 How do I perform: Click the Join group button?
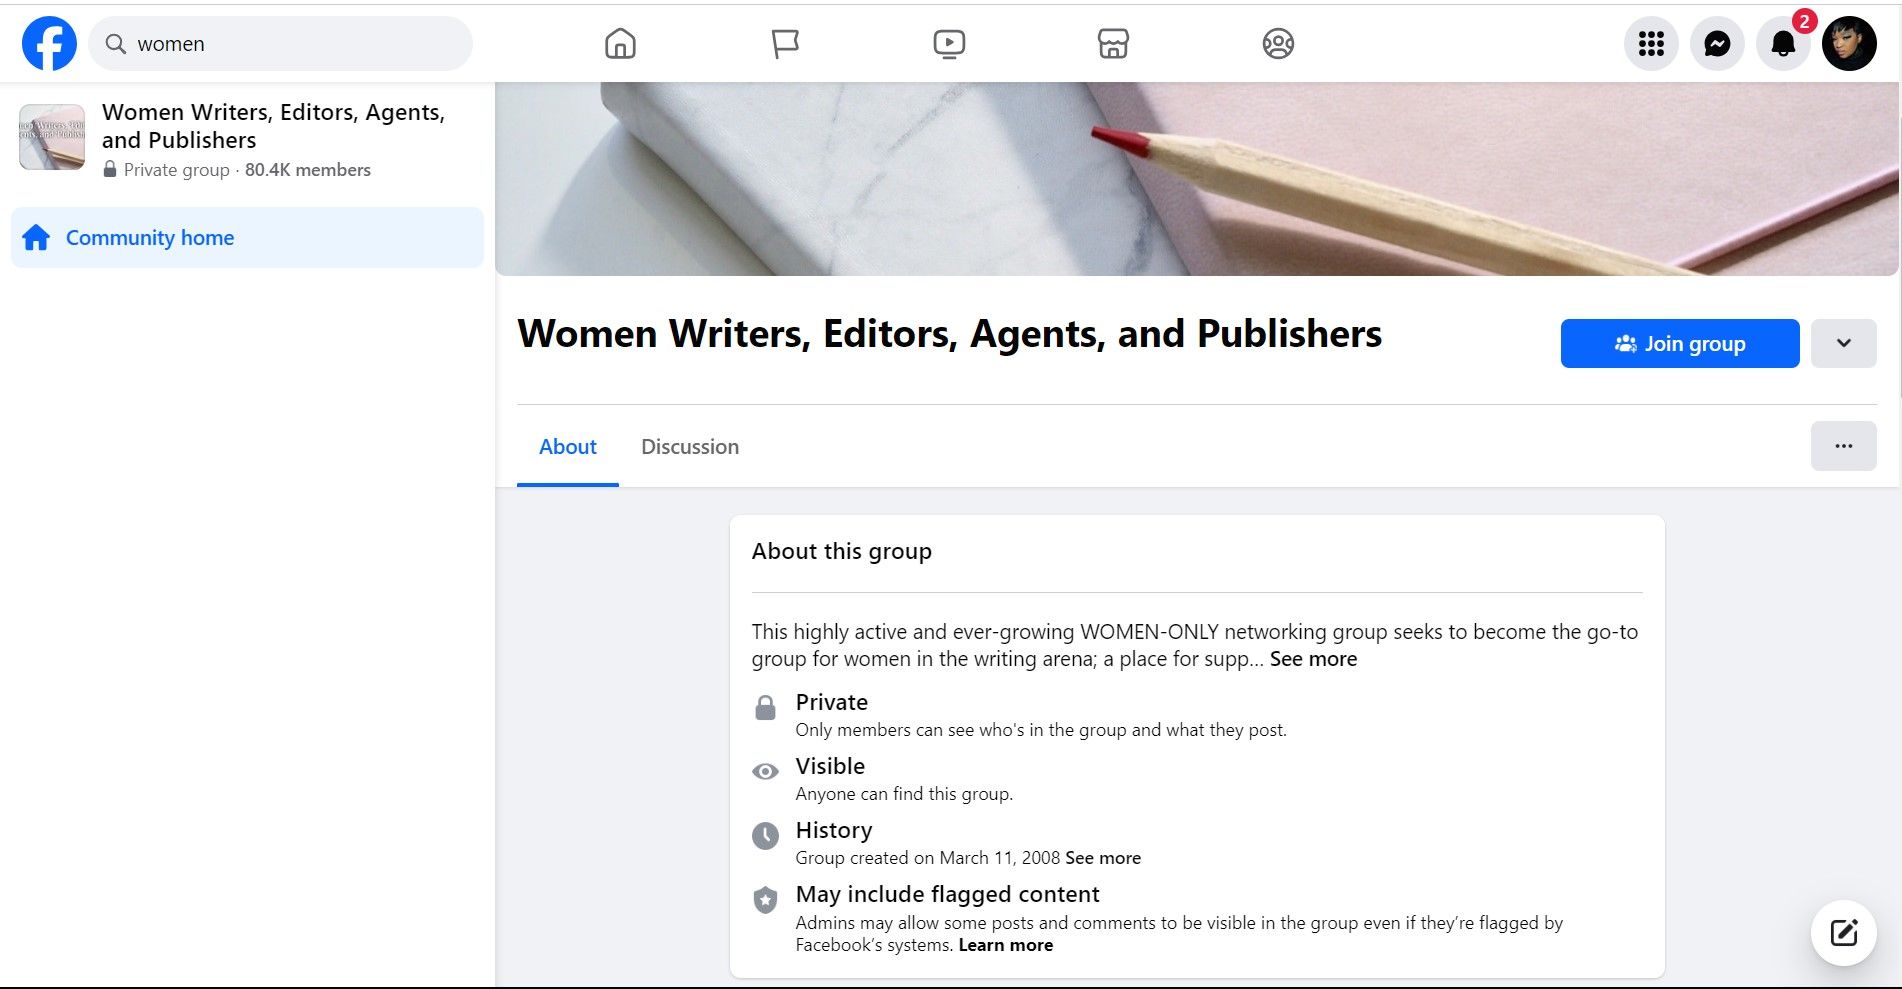1679,343
